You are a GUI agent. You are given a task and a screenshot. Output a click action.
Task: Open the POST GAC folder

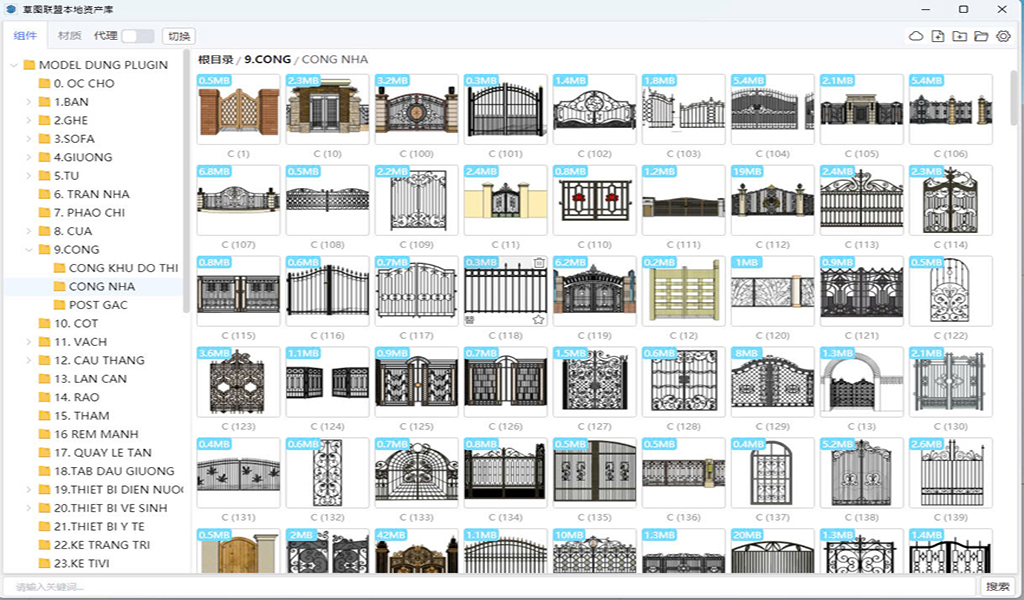click(x=98, y=305)
